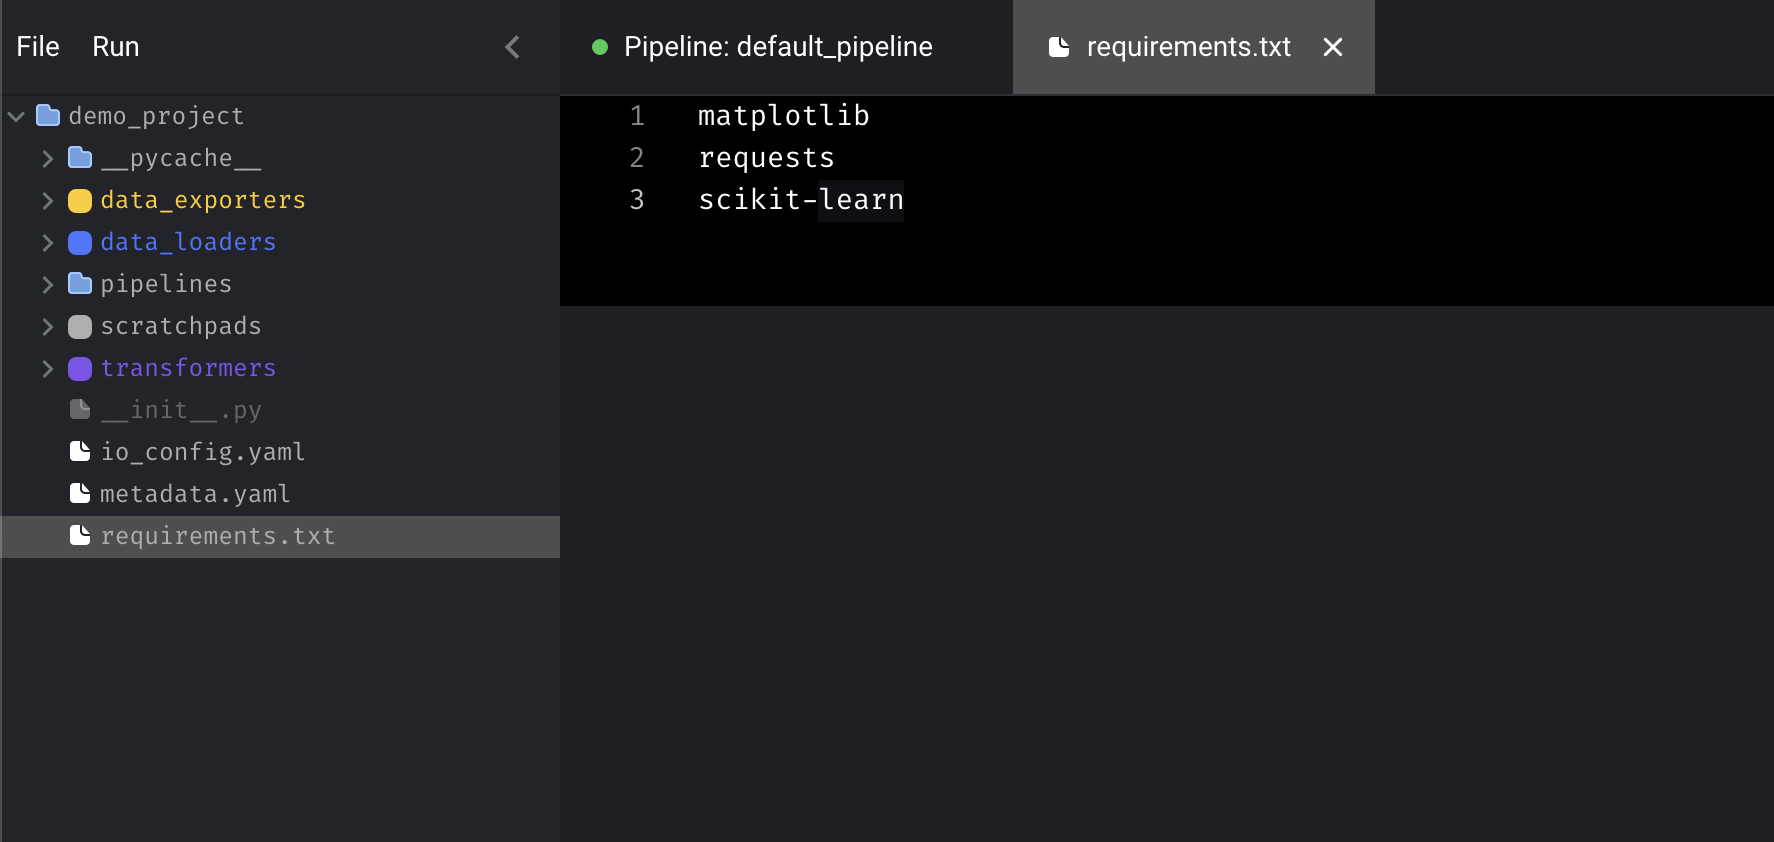Expand the scratchpads folder chevron
Viewport: 1774px width, 842px height.
(47, 326)
